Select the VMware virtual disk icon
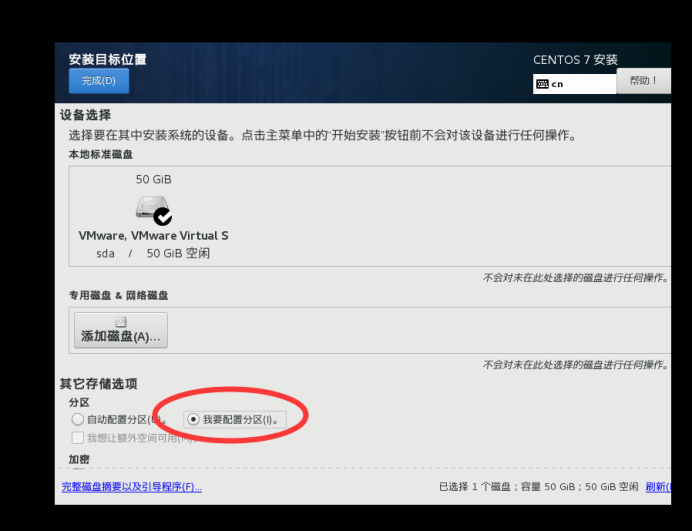Viewport: 692px width, 531px height. [x=153, y=209]
